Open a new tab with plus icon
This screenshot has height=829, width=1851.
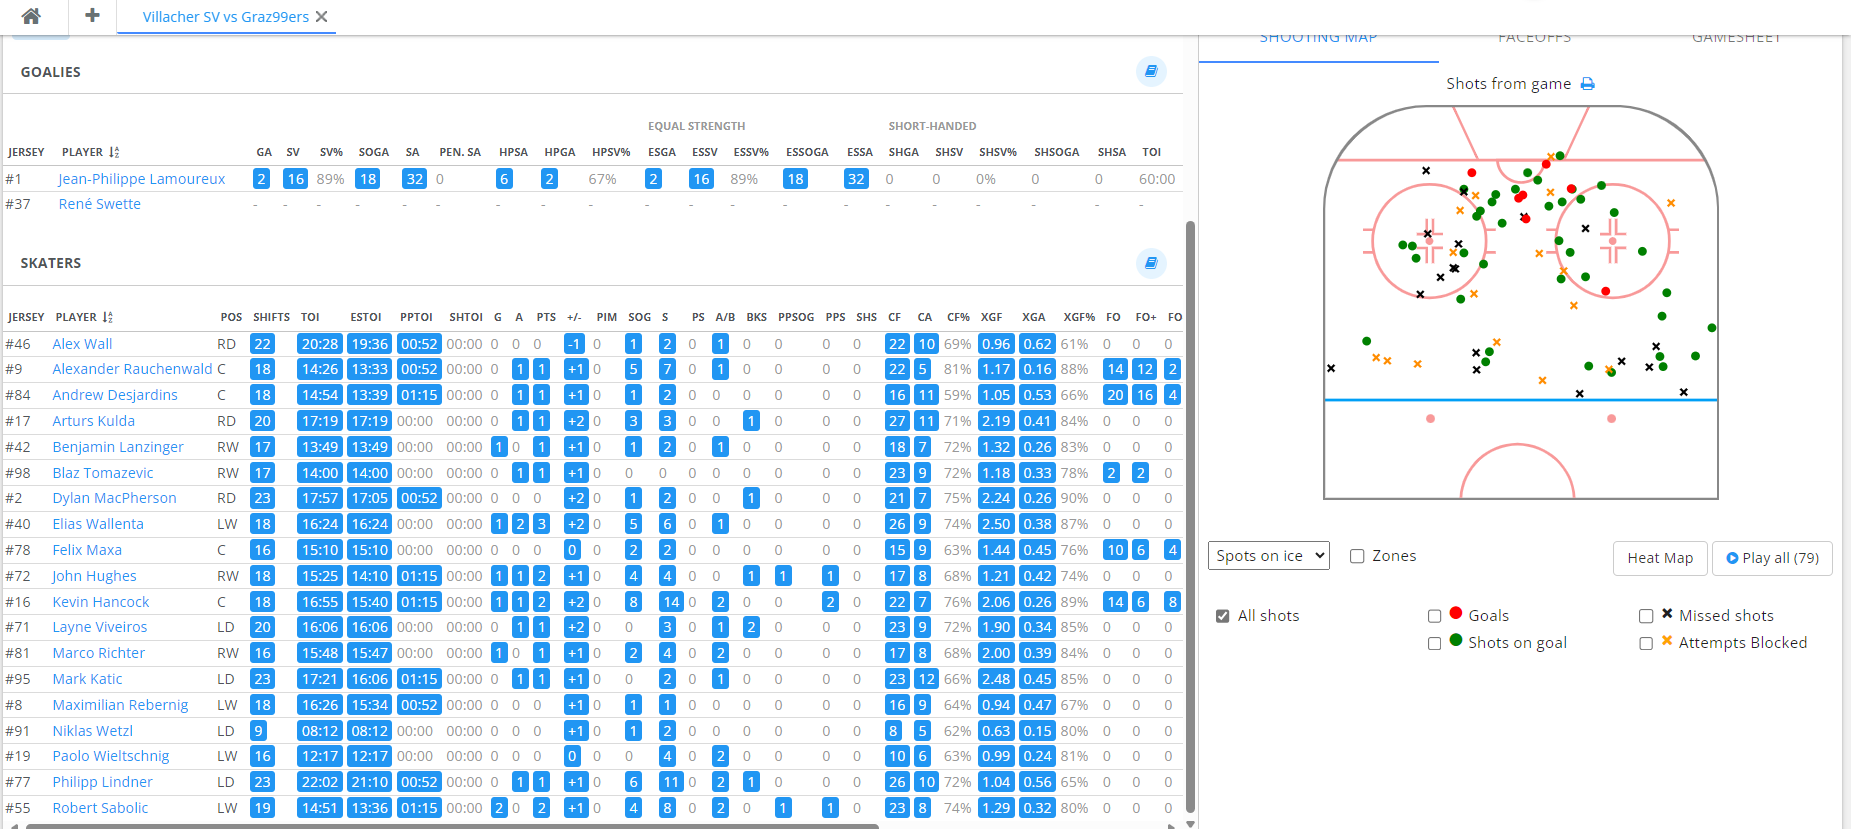tap(92, 15)
